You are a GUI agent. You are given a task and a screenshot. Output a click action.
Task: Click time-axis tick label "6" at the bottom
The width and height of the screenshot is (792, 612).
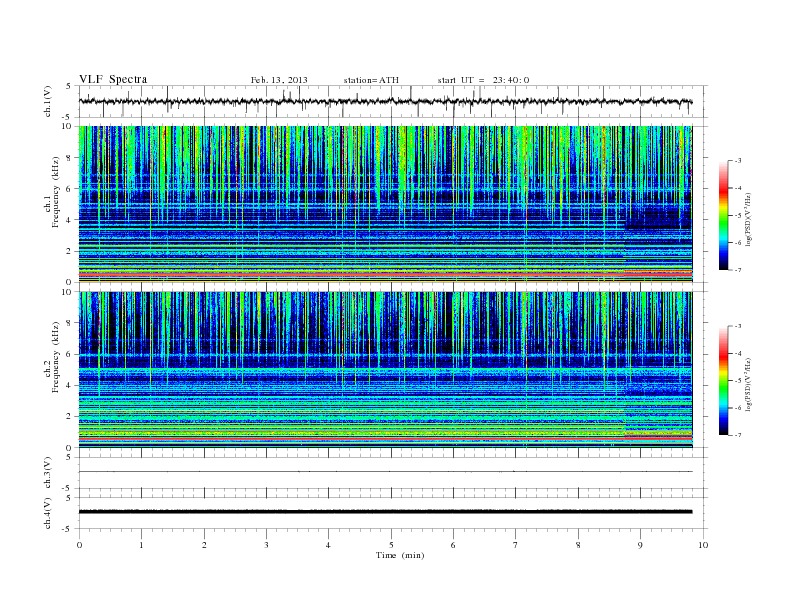click(x=453, y=545)
